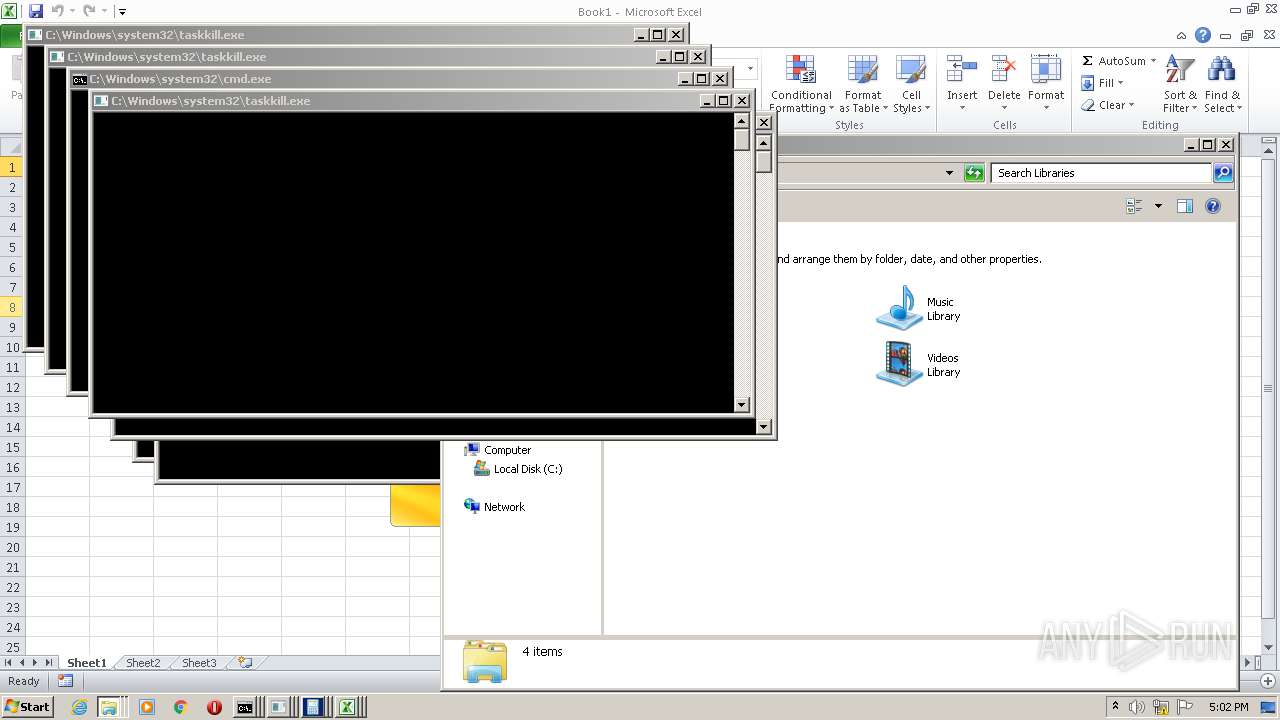Launch Internet Explorer from taskbar
The height and width of the screenshot is (720, 1280).
[79, 707]
